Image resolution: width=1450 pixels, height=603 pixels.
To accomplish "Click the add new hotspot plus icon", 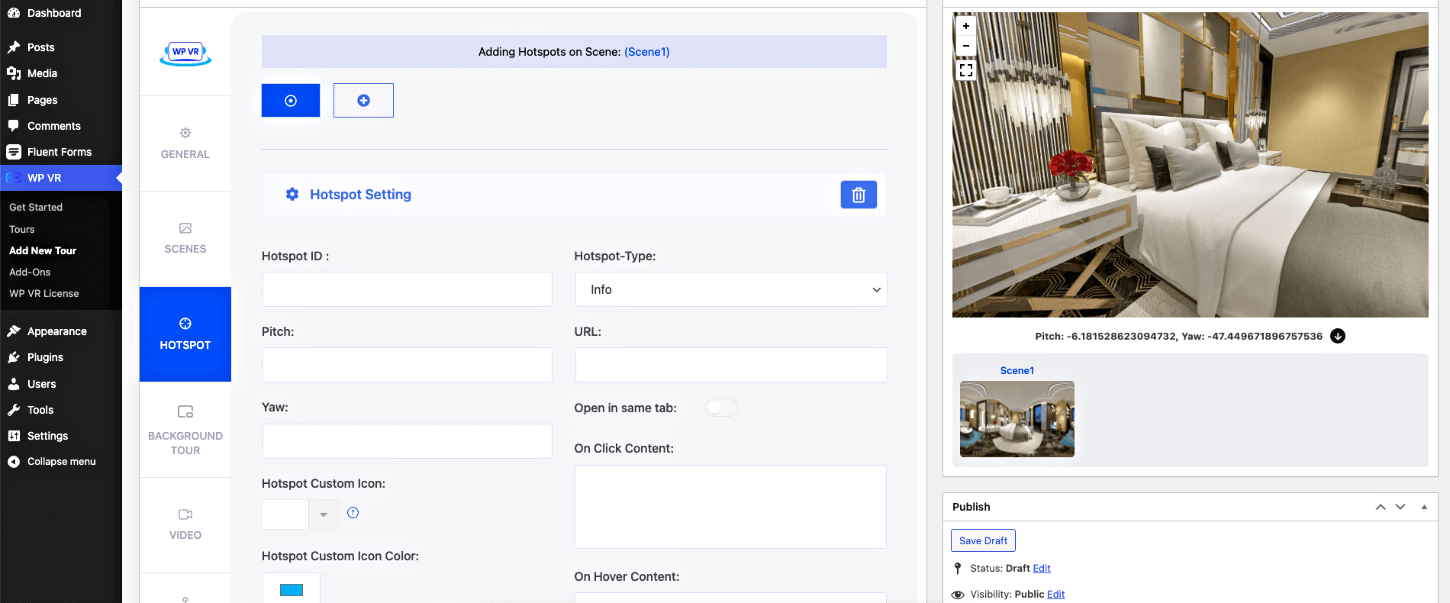I will [363, 100].
